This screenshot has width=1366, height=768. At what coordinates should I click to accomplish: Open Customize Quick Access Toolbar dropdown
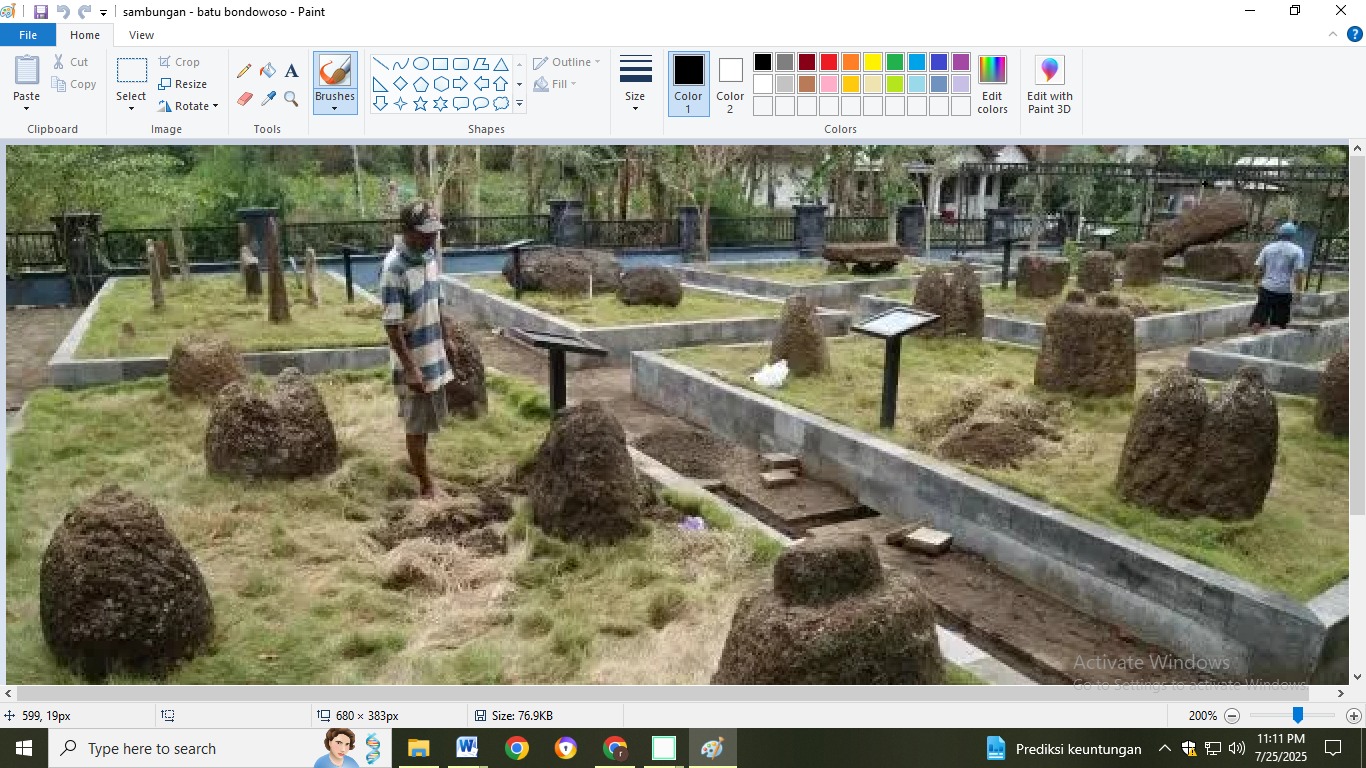point(103,13)
